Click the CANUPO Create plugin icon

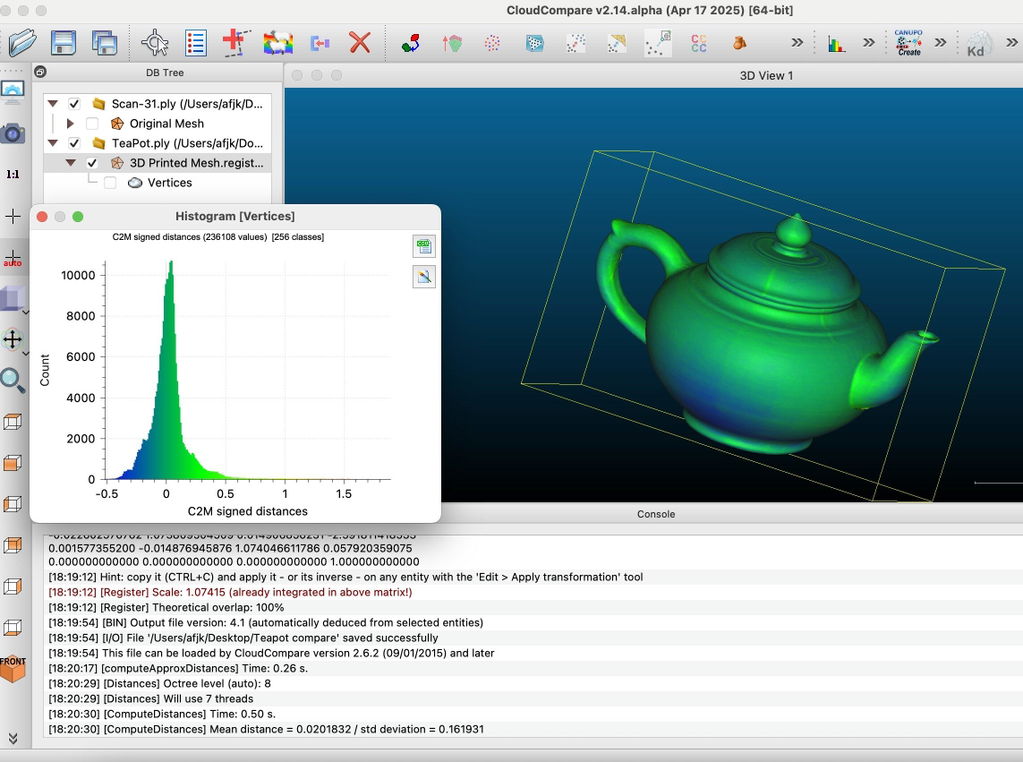908,43
